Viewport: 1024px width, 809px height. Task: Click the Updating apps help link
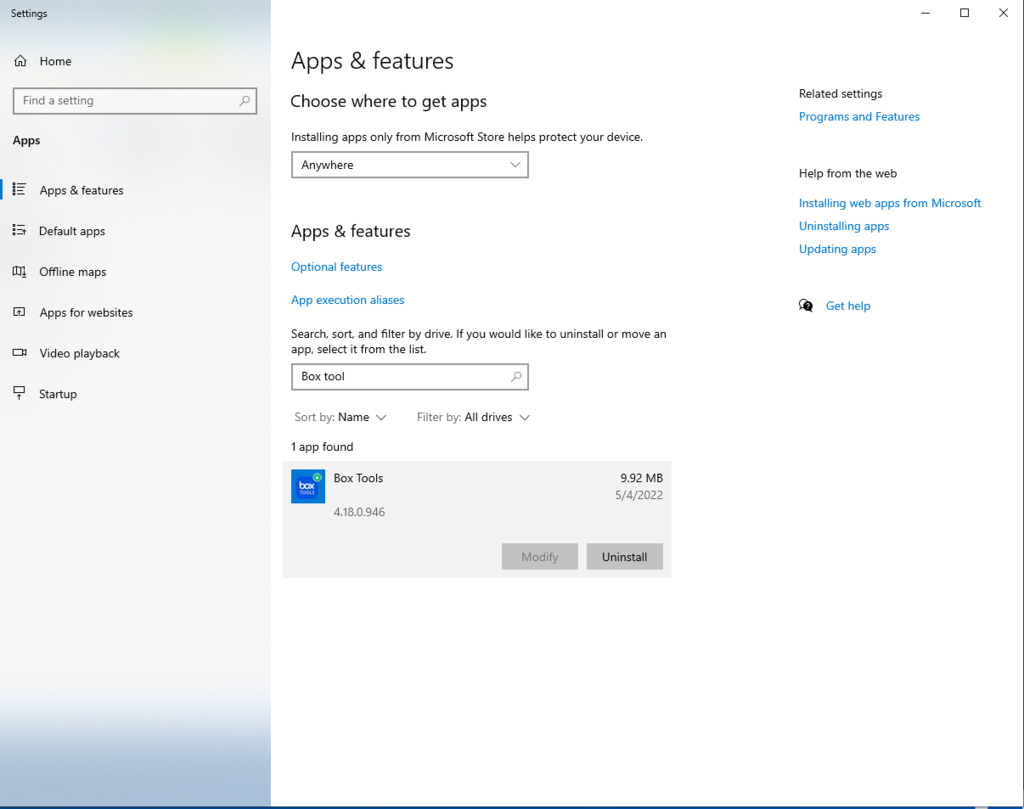pyautogui.click(x=837, y=249)
